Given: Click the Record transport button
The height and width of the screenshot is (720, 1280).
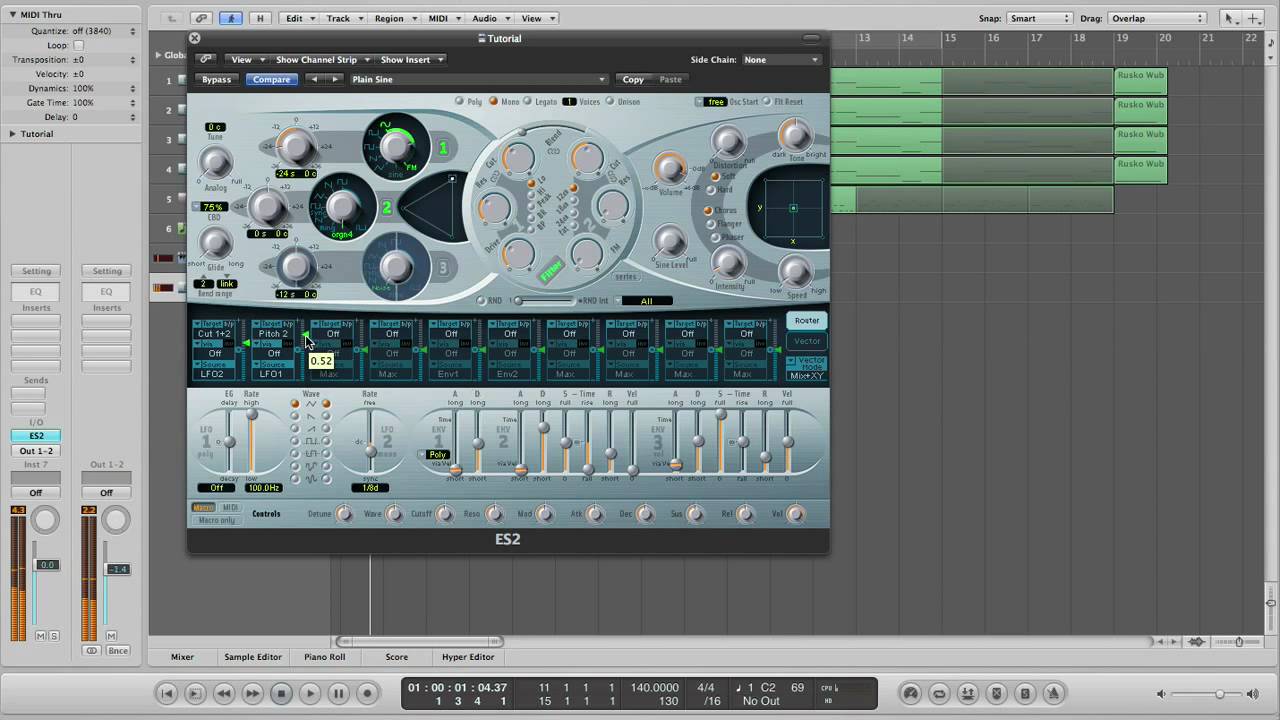Looking at the screenshot, I should coord(368,693).
